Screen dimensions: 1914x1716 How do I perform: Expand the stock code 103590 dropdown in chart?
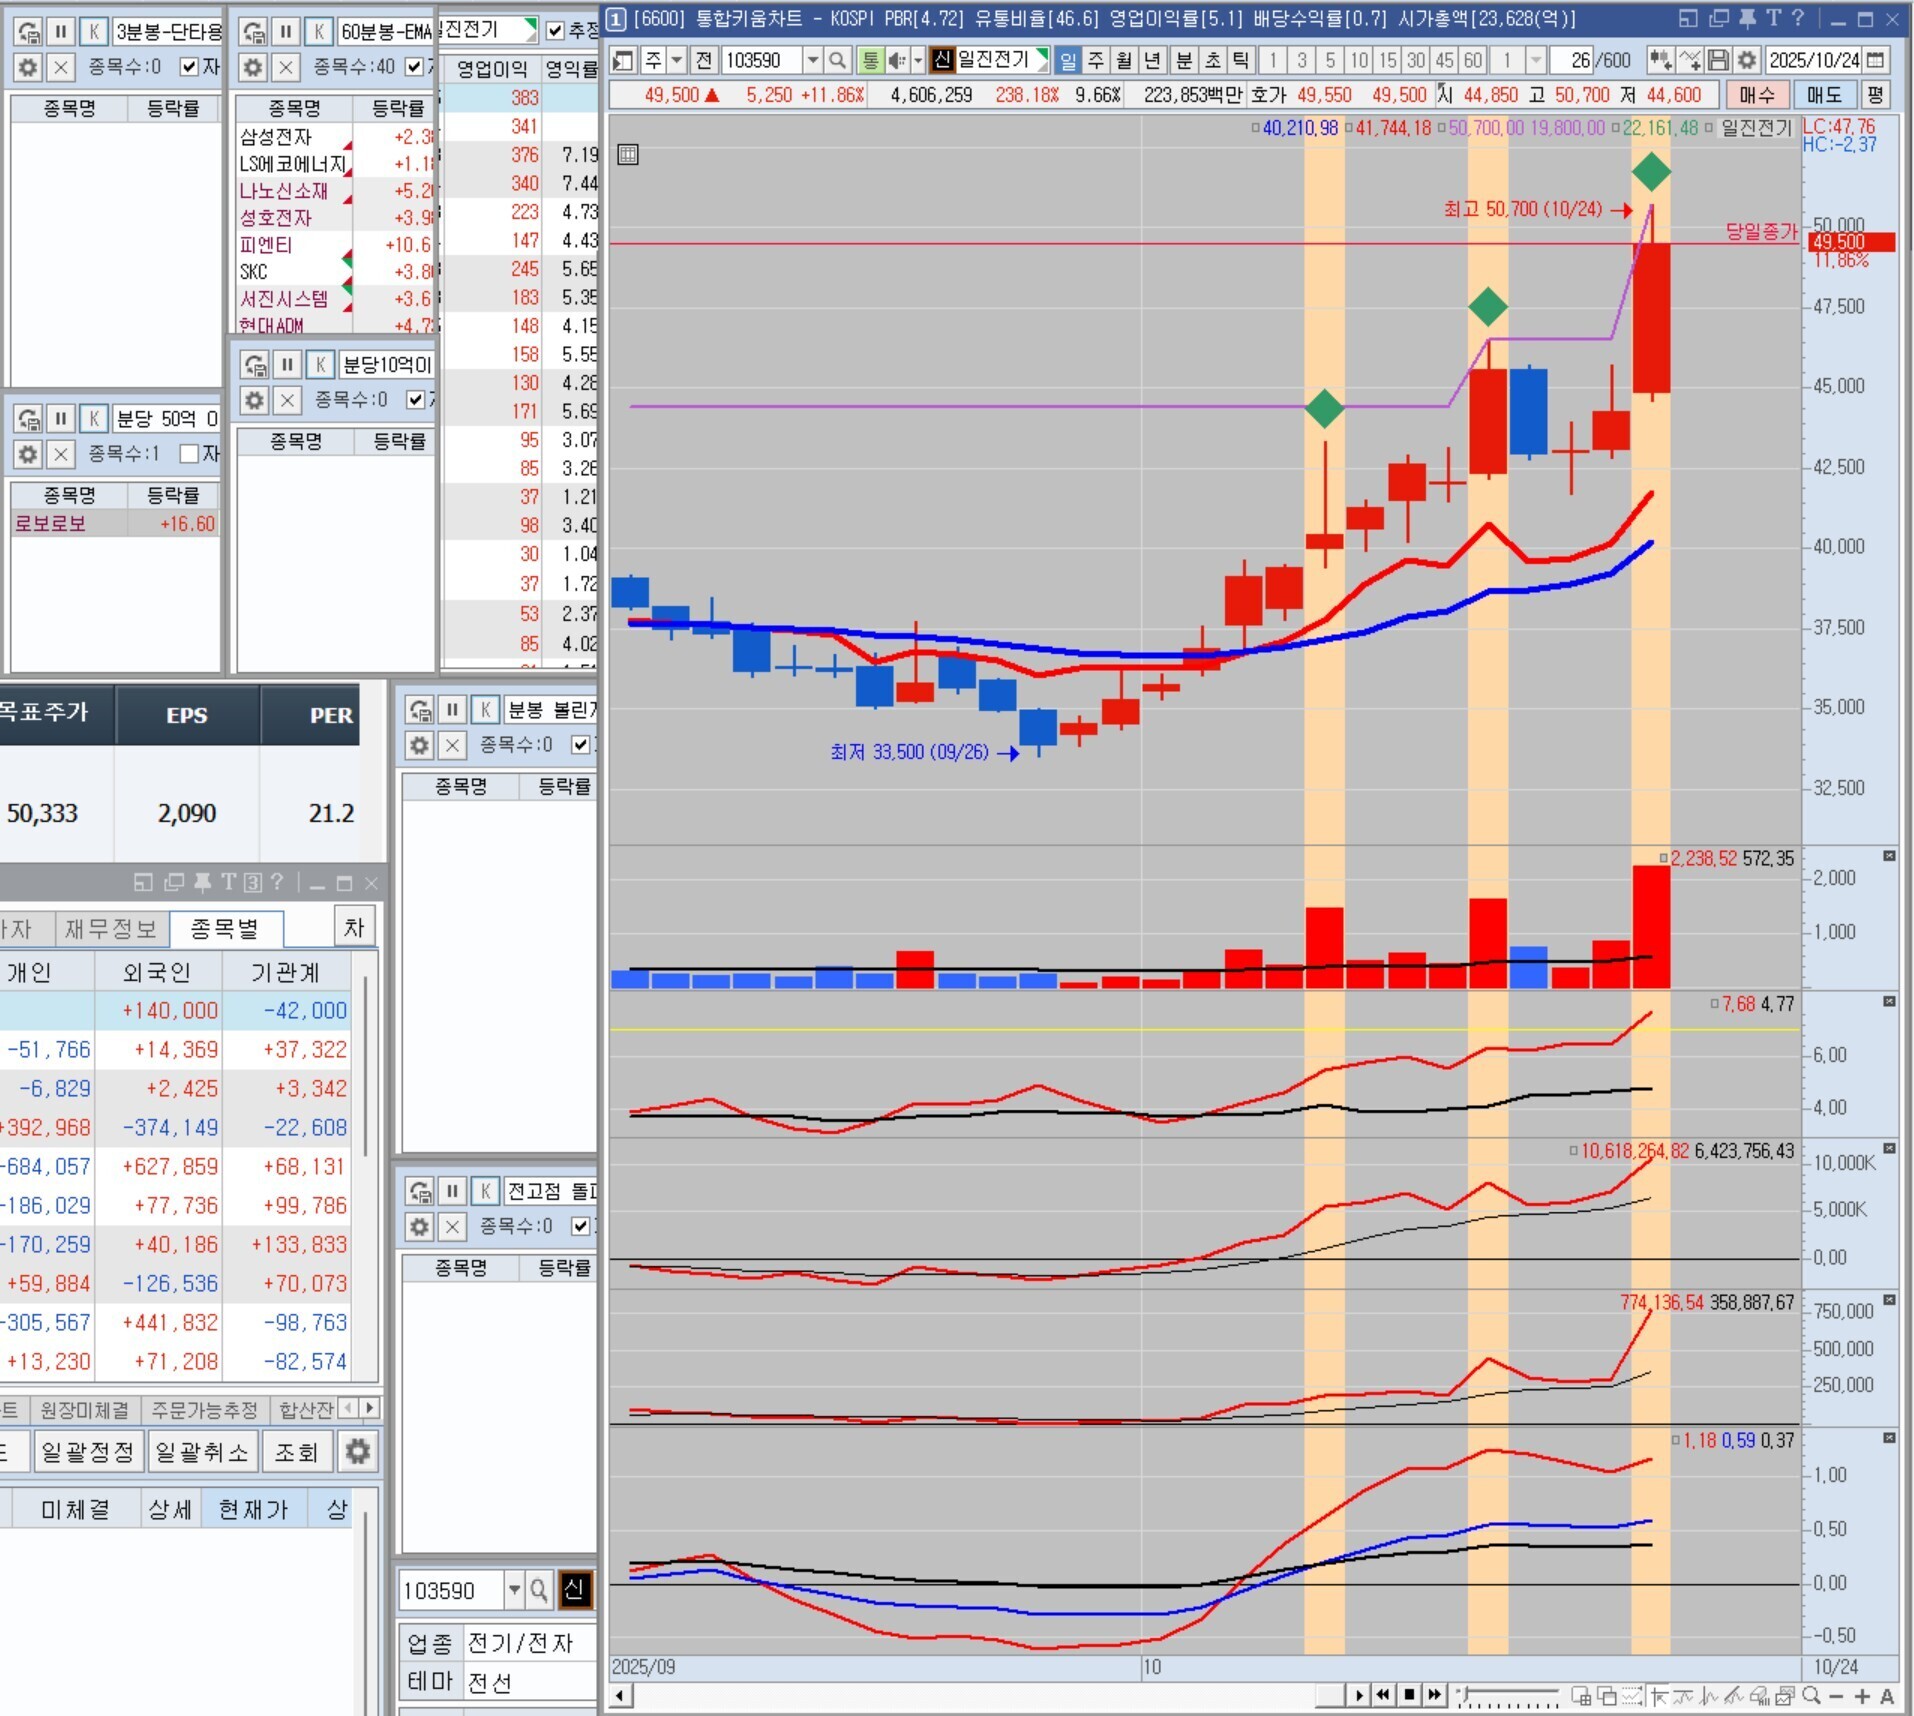point(813,61)
